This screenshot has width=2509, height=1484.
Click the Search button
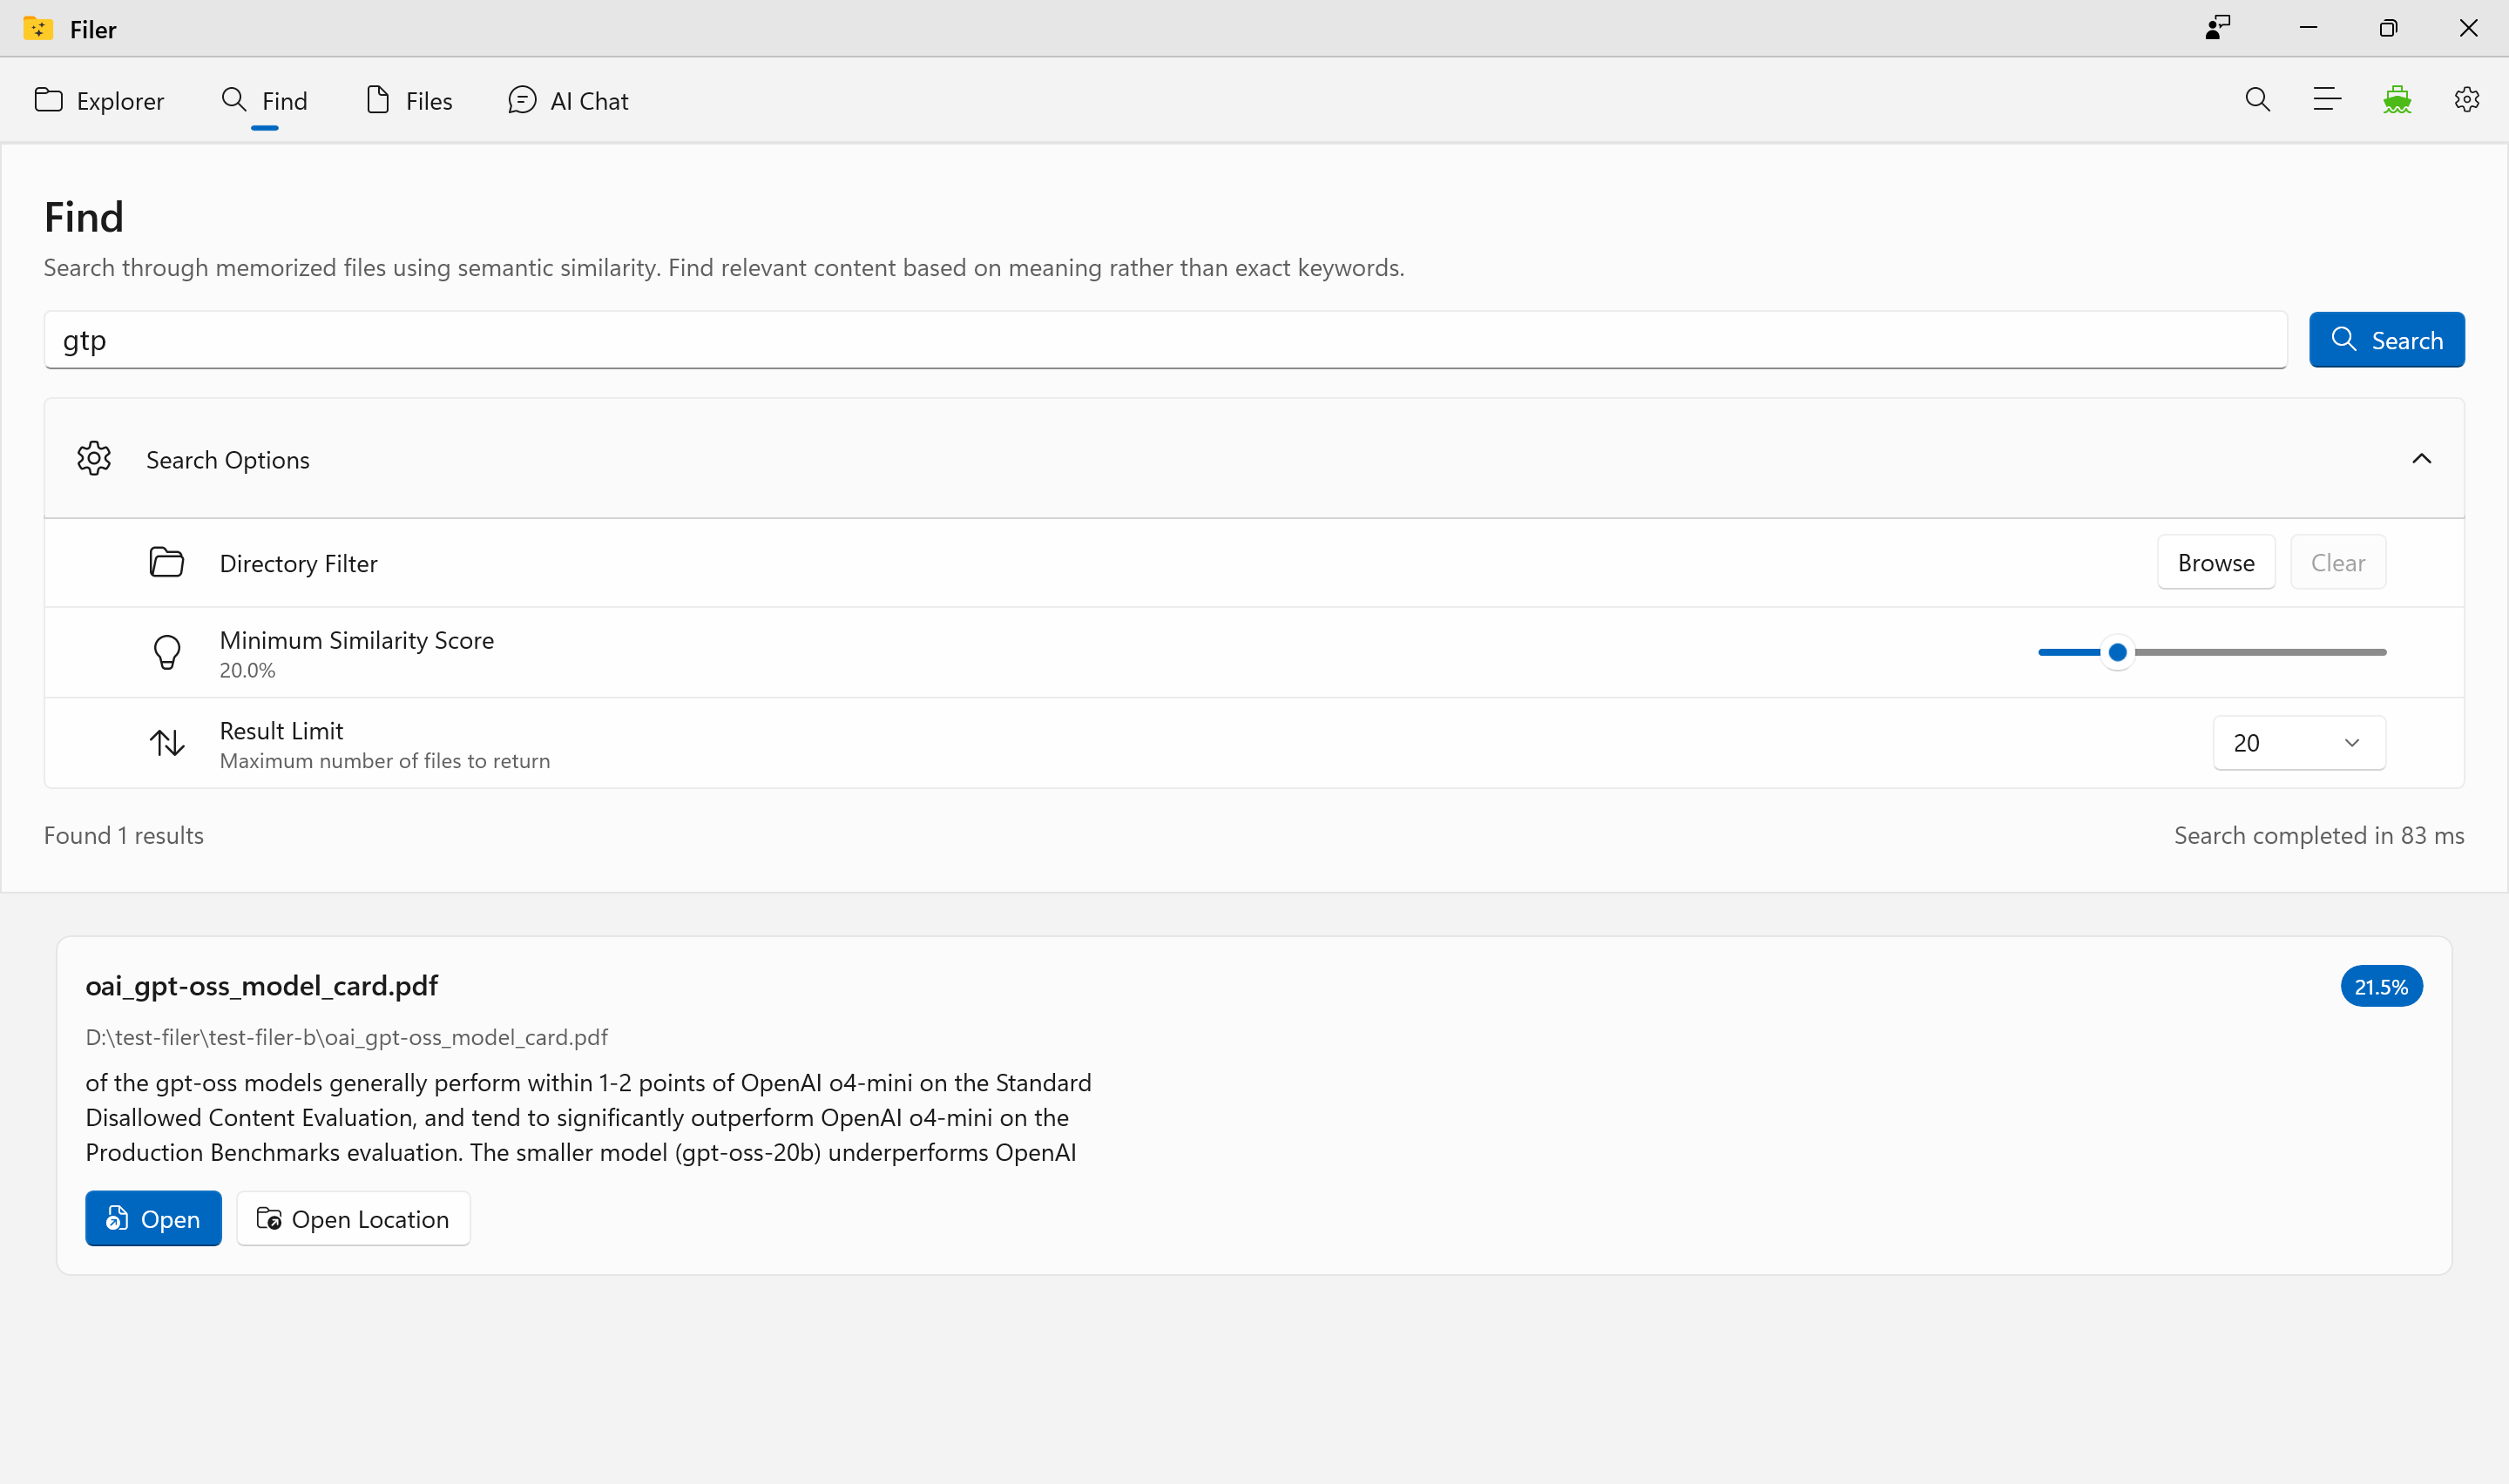(x=2386, y=339)
